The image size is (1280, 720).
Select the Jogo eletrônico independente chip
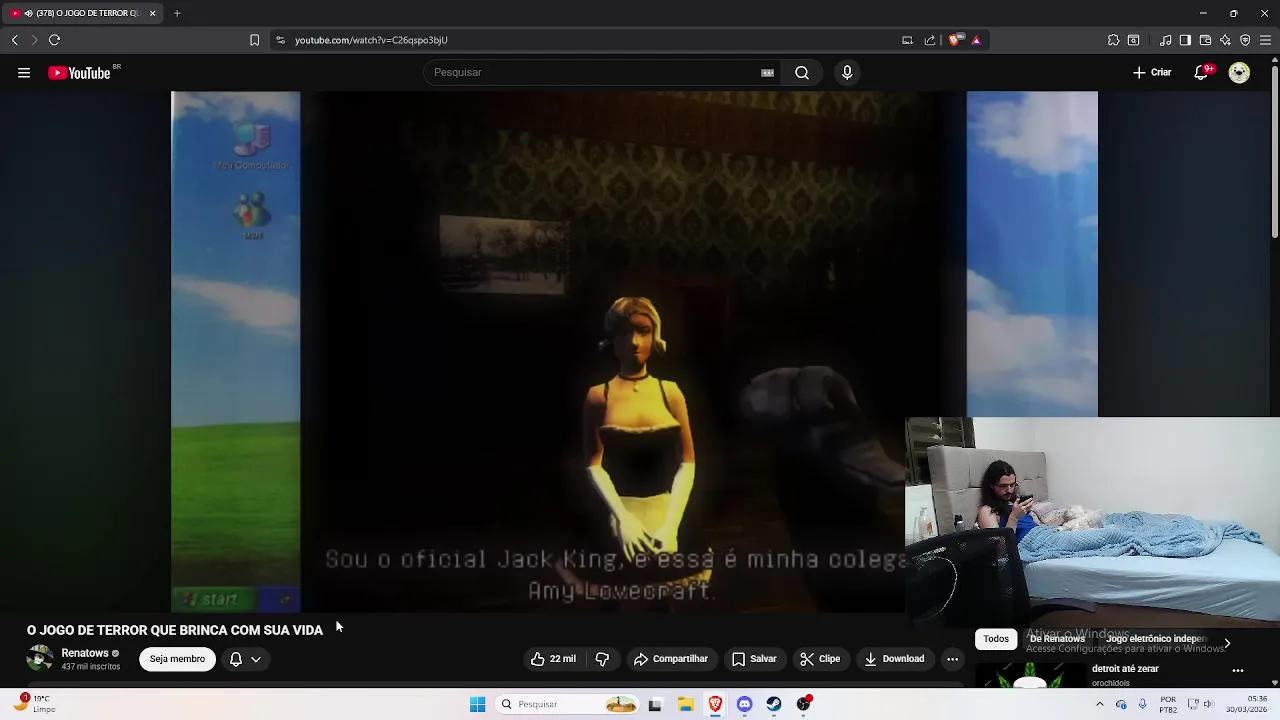coord(1156,639)
